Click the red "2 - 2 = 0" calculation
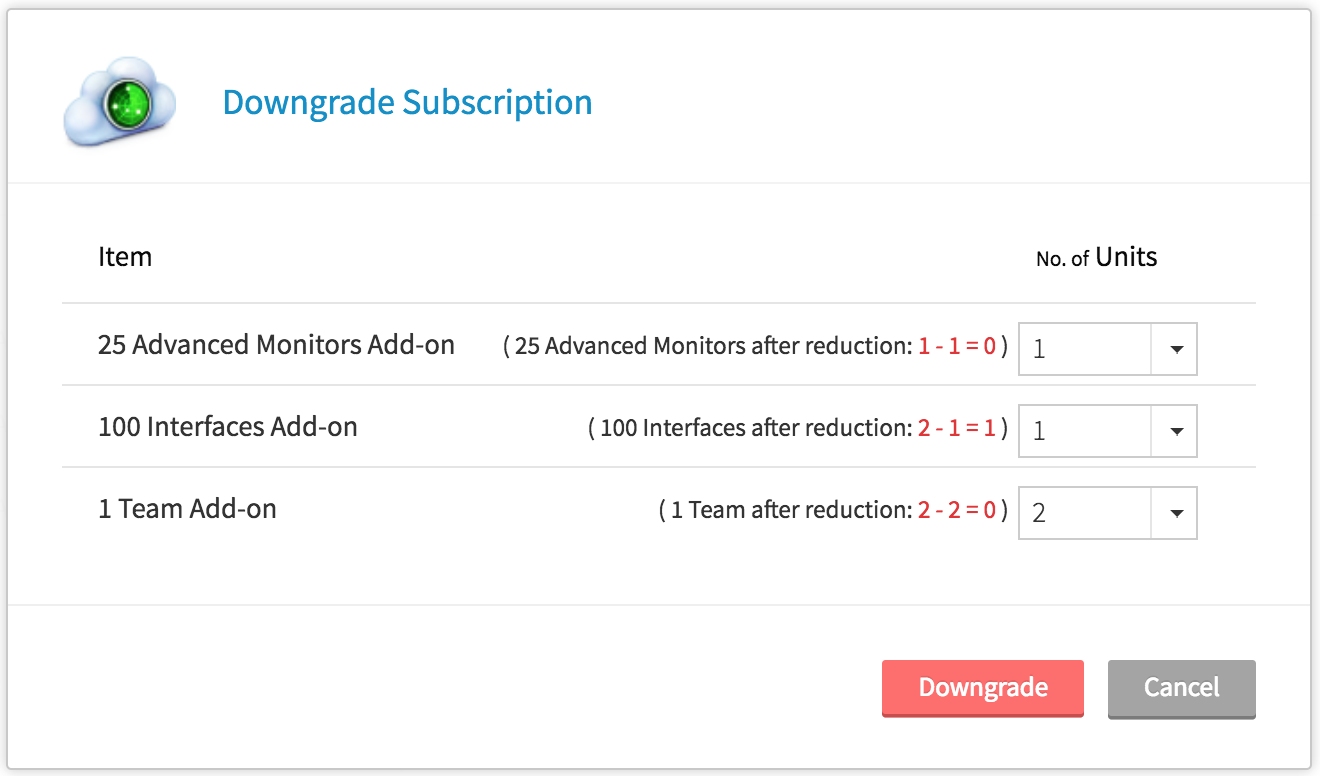 pyautogui.click(x=957, y=511)
